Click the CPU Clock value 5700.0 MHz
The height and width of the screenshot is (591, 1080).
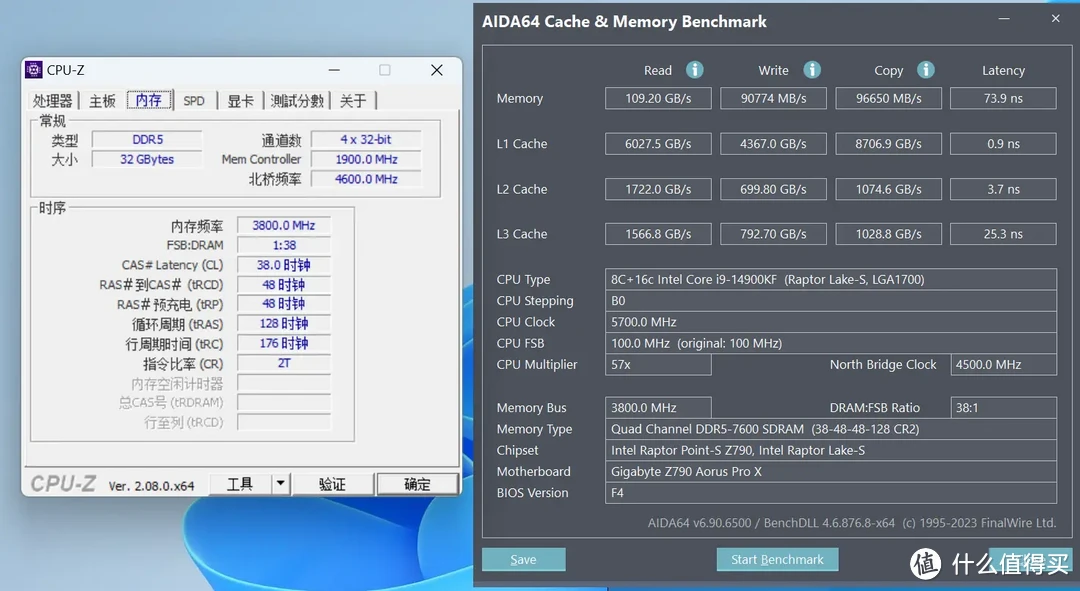point(831,322)
